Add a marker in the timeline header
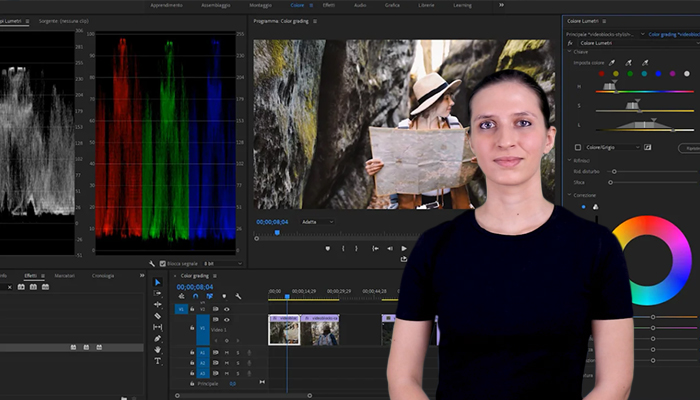The image size is (700, 400). (x=224, y=296)
